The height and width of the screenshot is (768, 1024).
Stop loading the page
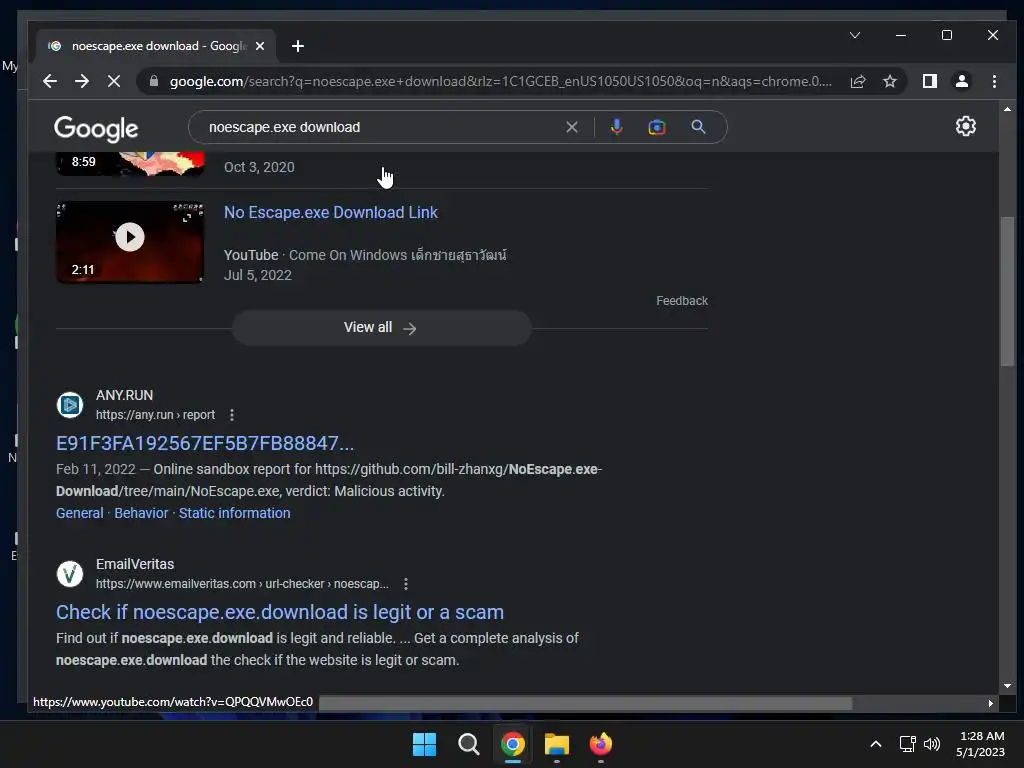click(x=114, y=81)
